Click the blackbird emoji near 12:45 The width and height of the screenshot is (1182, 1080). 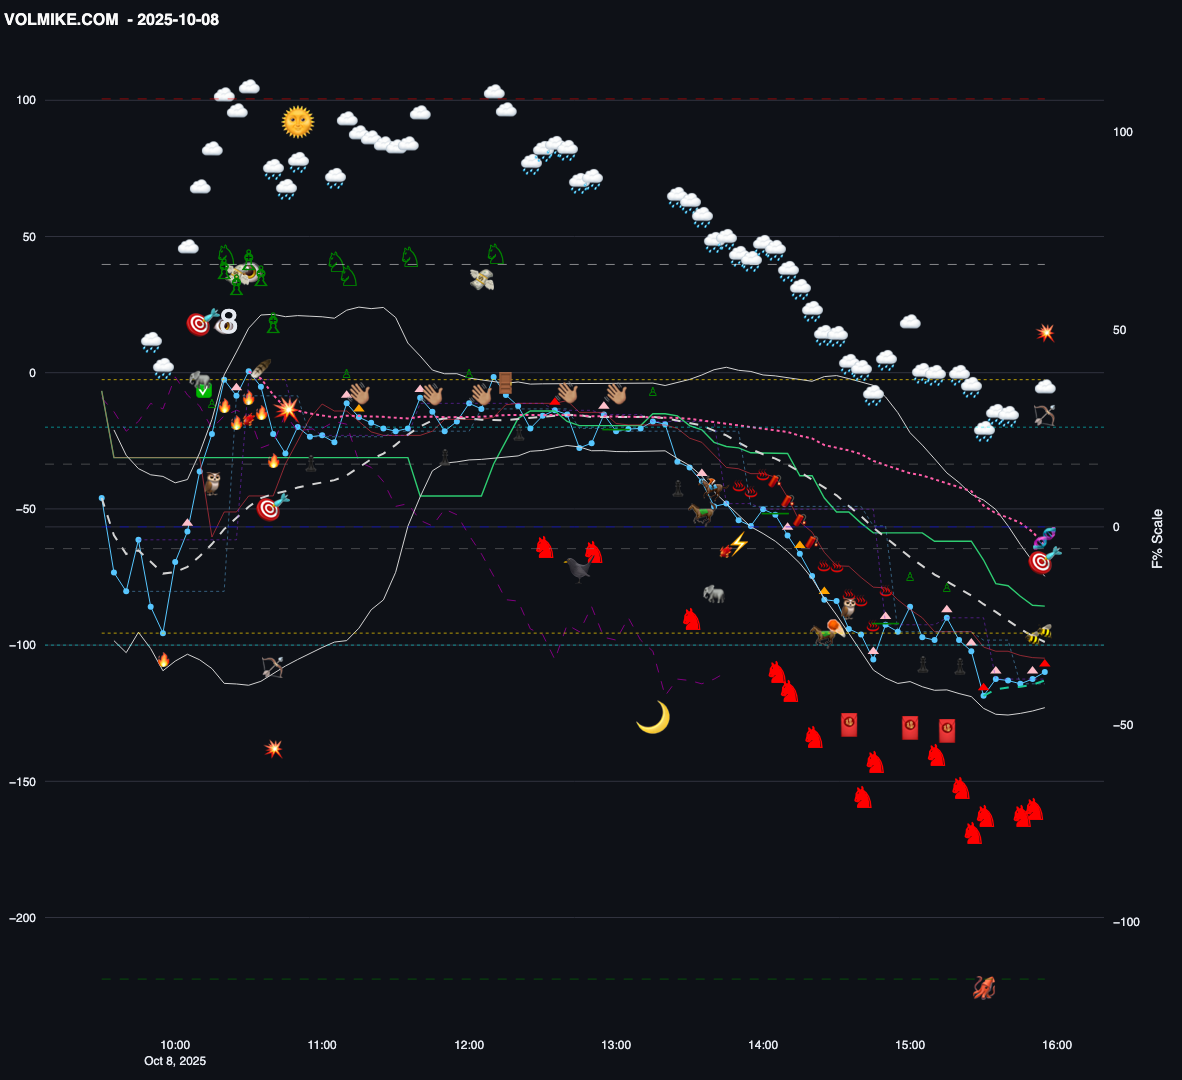click(578, 569)
